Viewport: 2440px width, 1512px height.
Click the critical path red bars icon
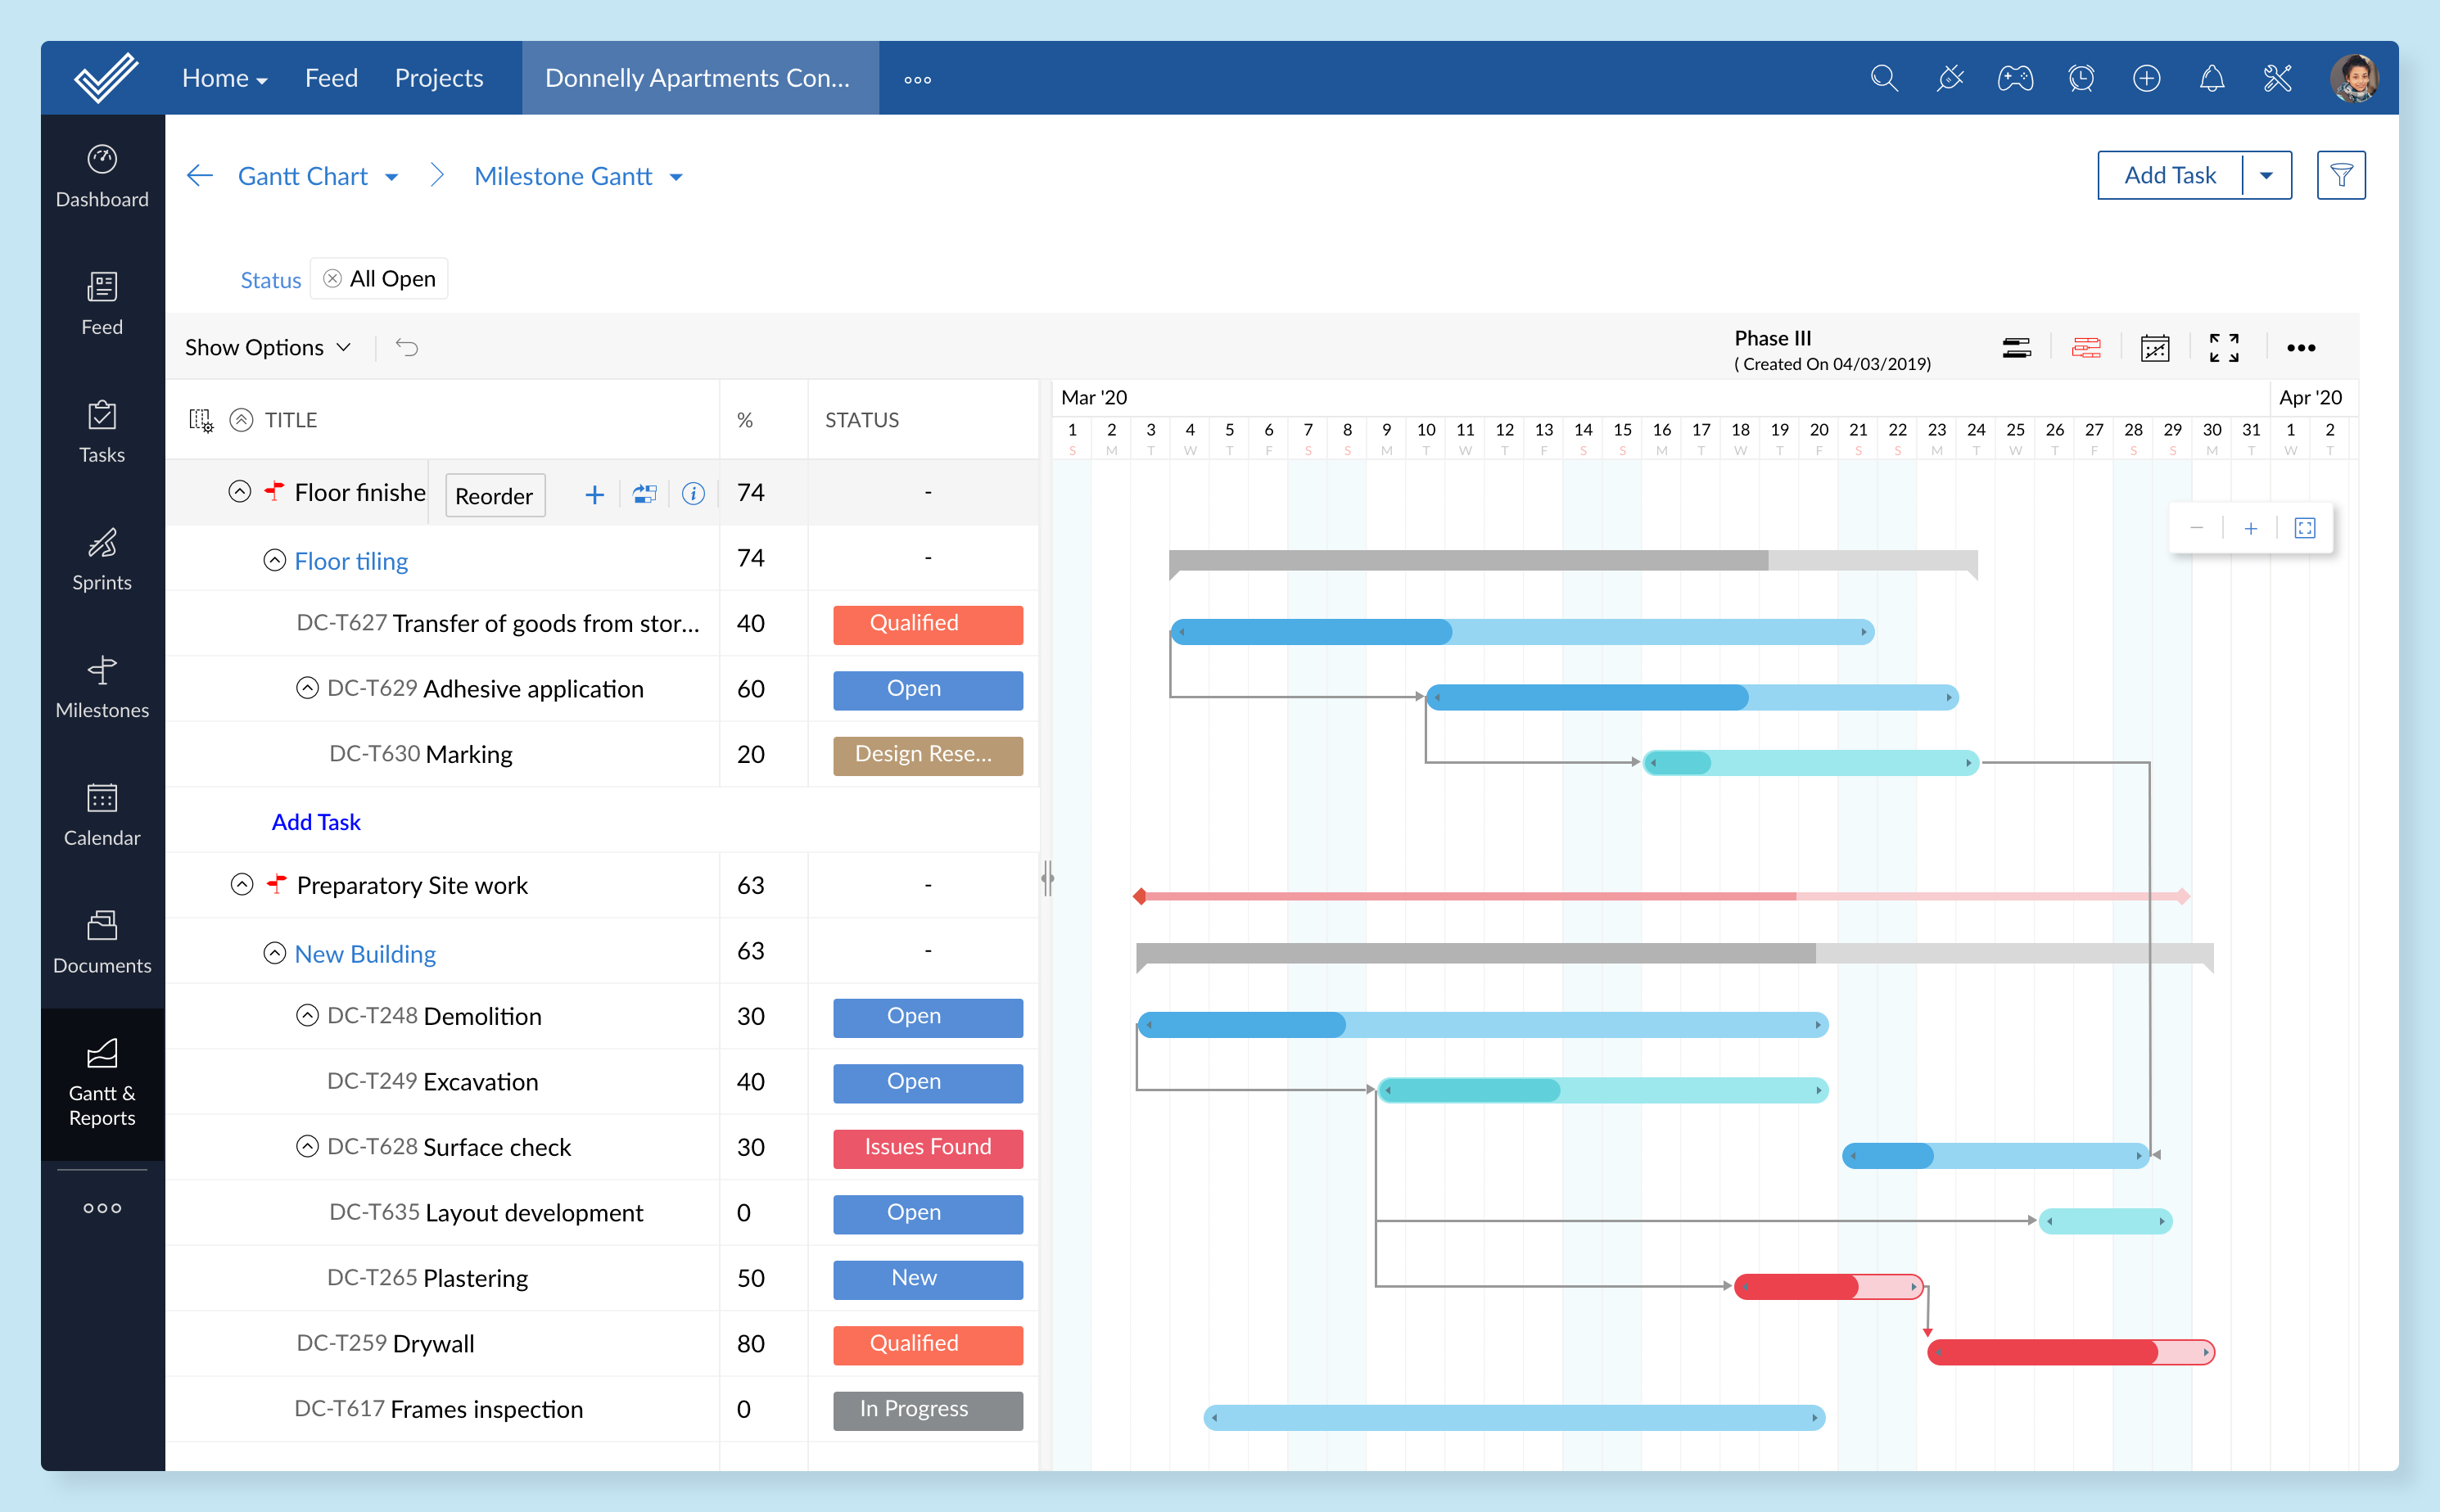[x=2086, y=348]
